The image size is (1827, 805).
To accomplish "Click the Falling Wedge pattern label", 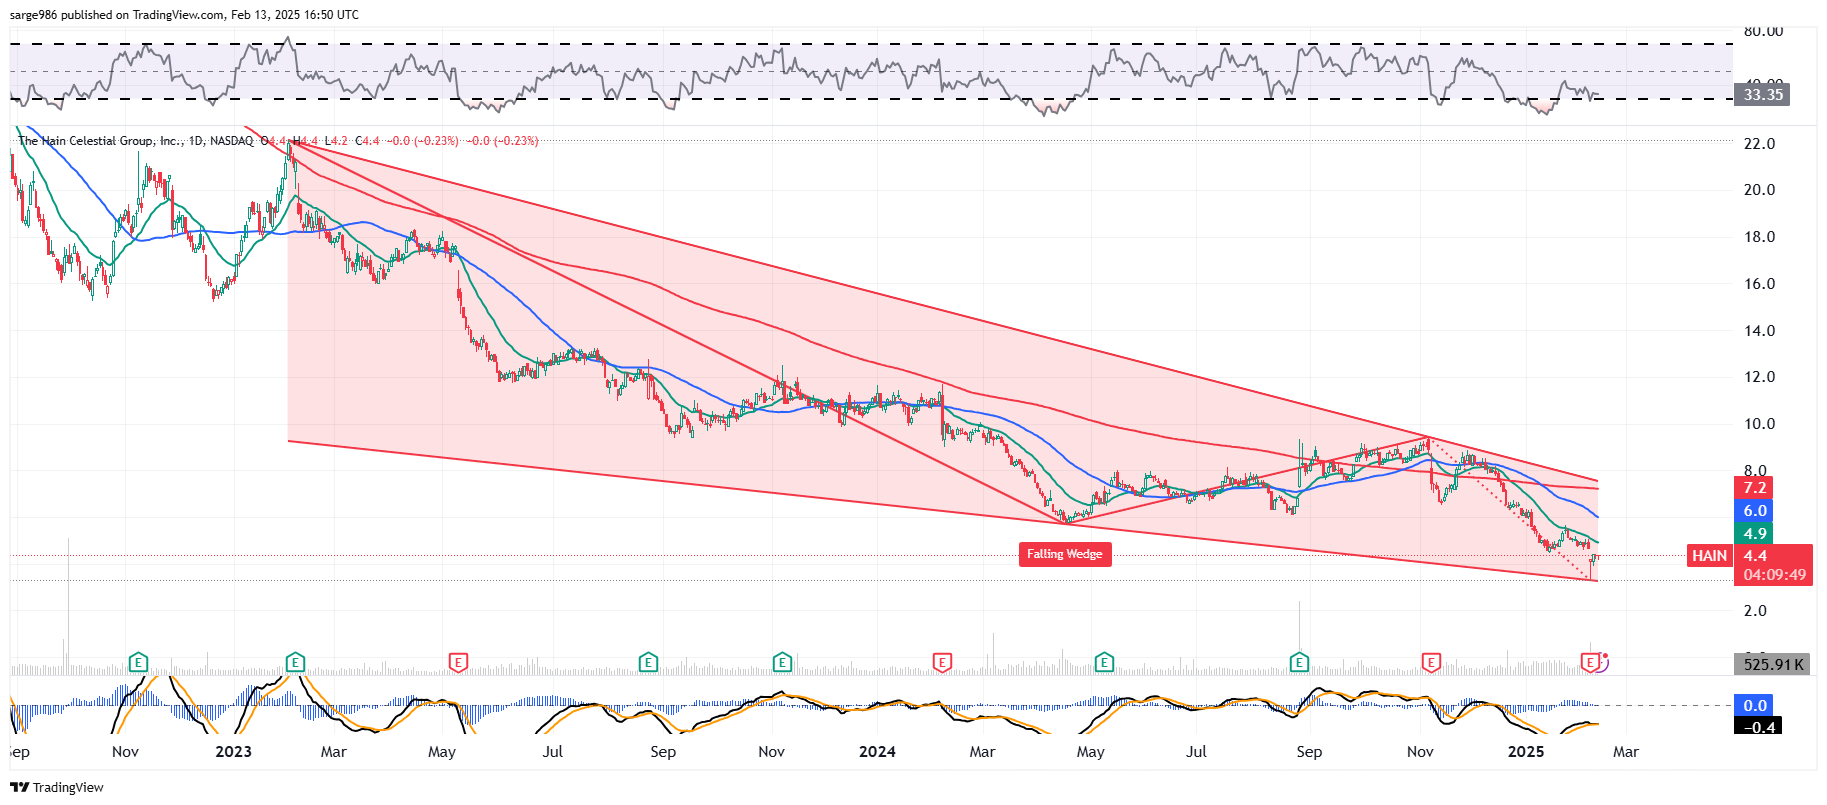I will click(x=1064, y=554).
